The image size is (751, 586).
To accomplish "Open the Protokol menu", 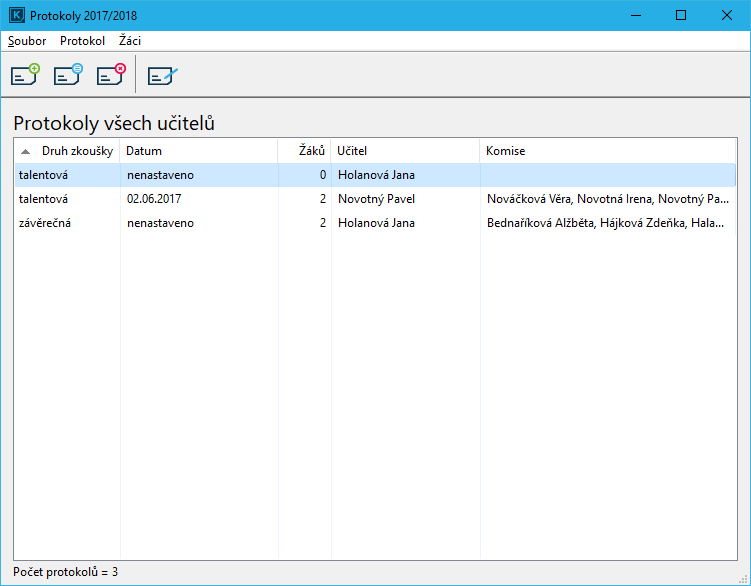I will 82,41.
